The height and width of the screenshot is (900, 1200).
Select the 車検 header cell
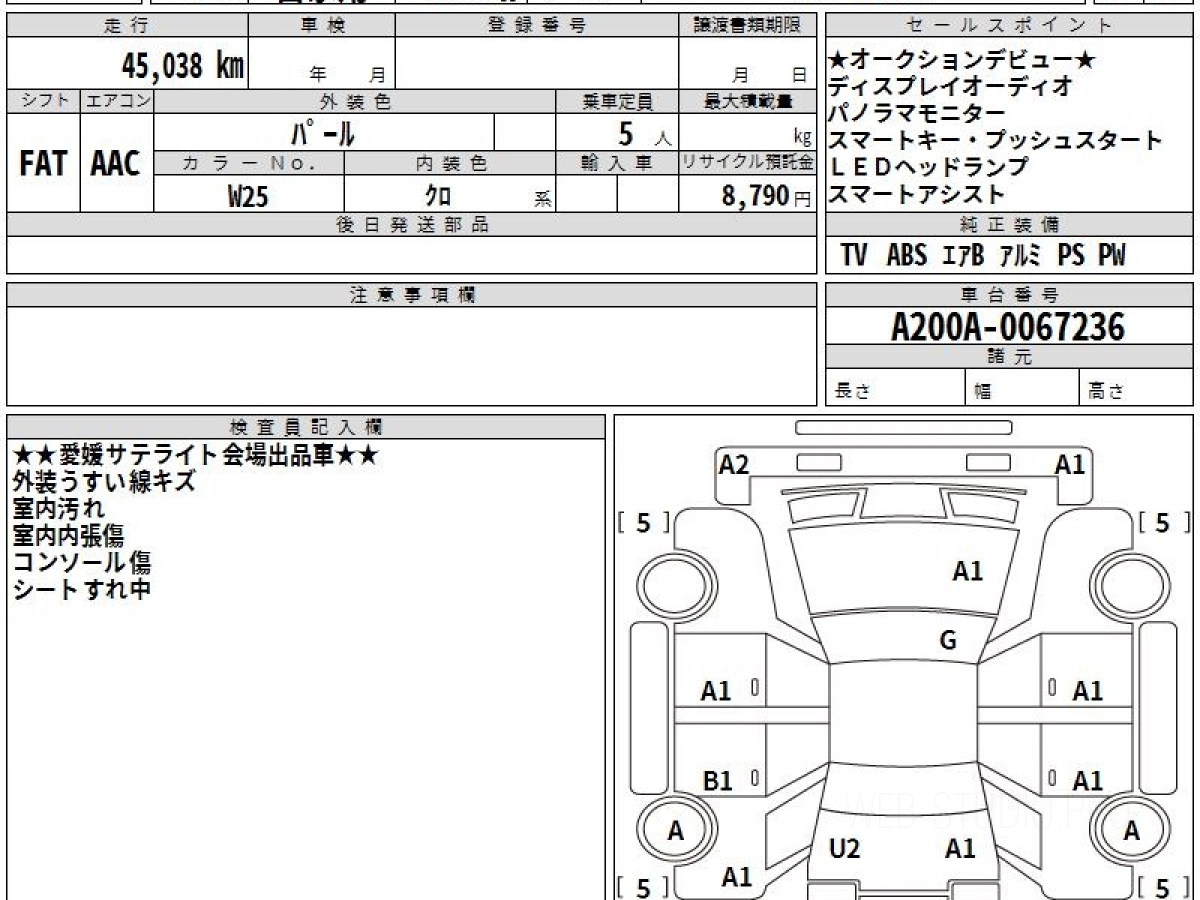click(x=322, y=26)
